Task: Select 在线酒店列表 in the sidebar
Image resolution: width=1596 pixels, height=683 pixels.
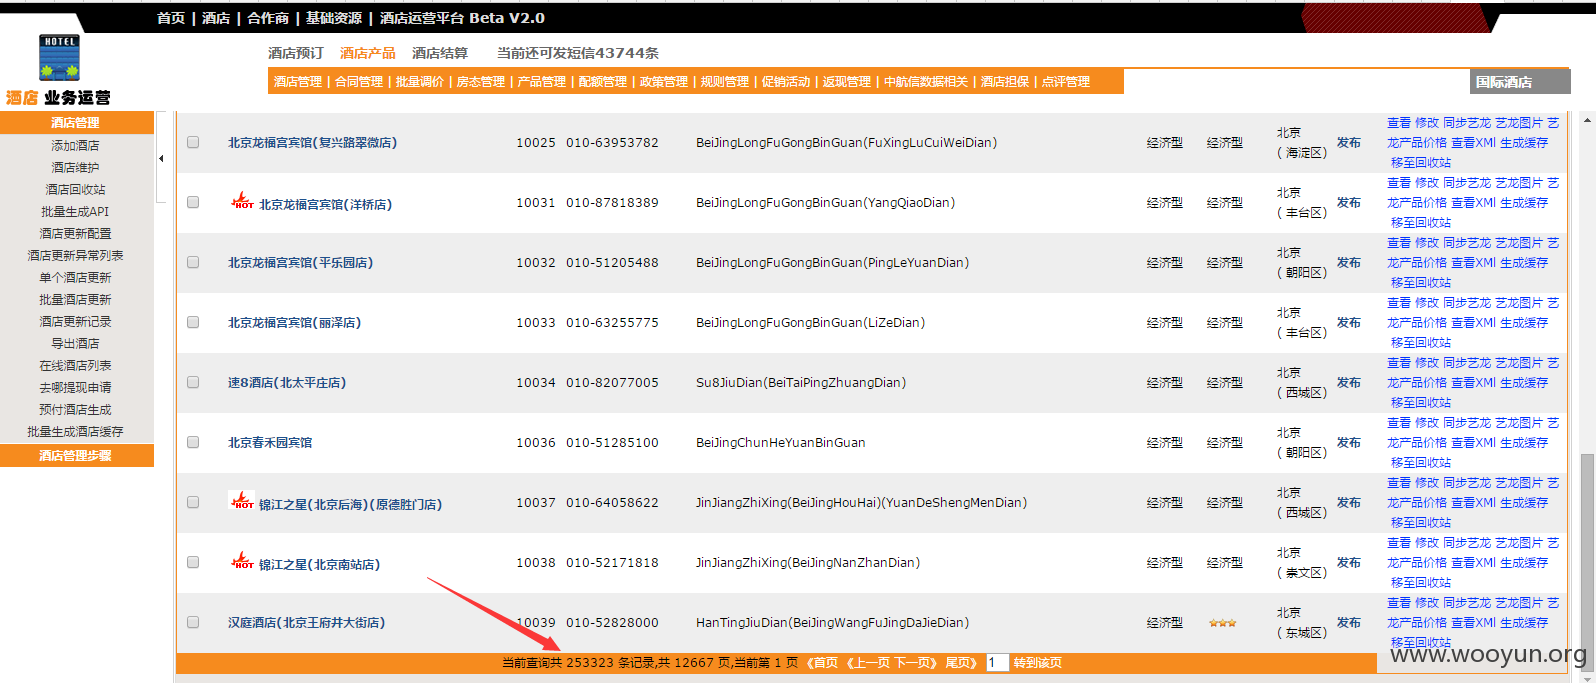Action: [76, 365]
